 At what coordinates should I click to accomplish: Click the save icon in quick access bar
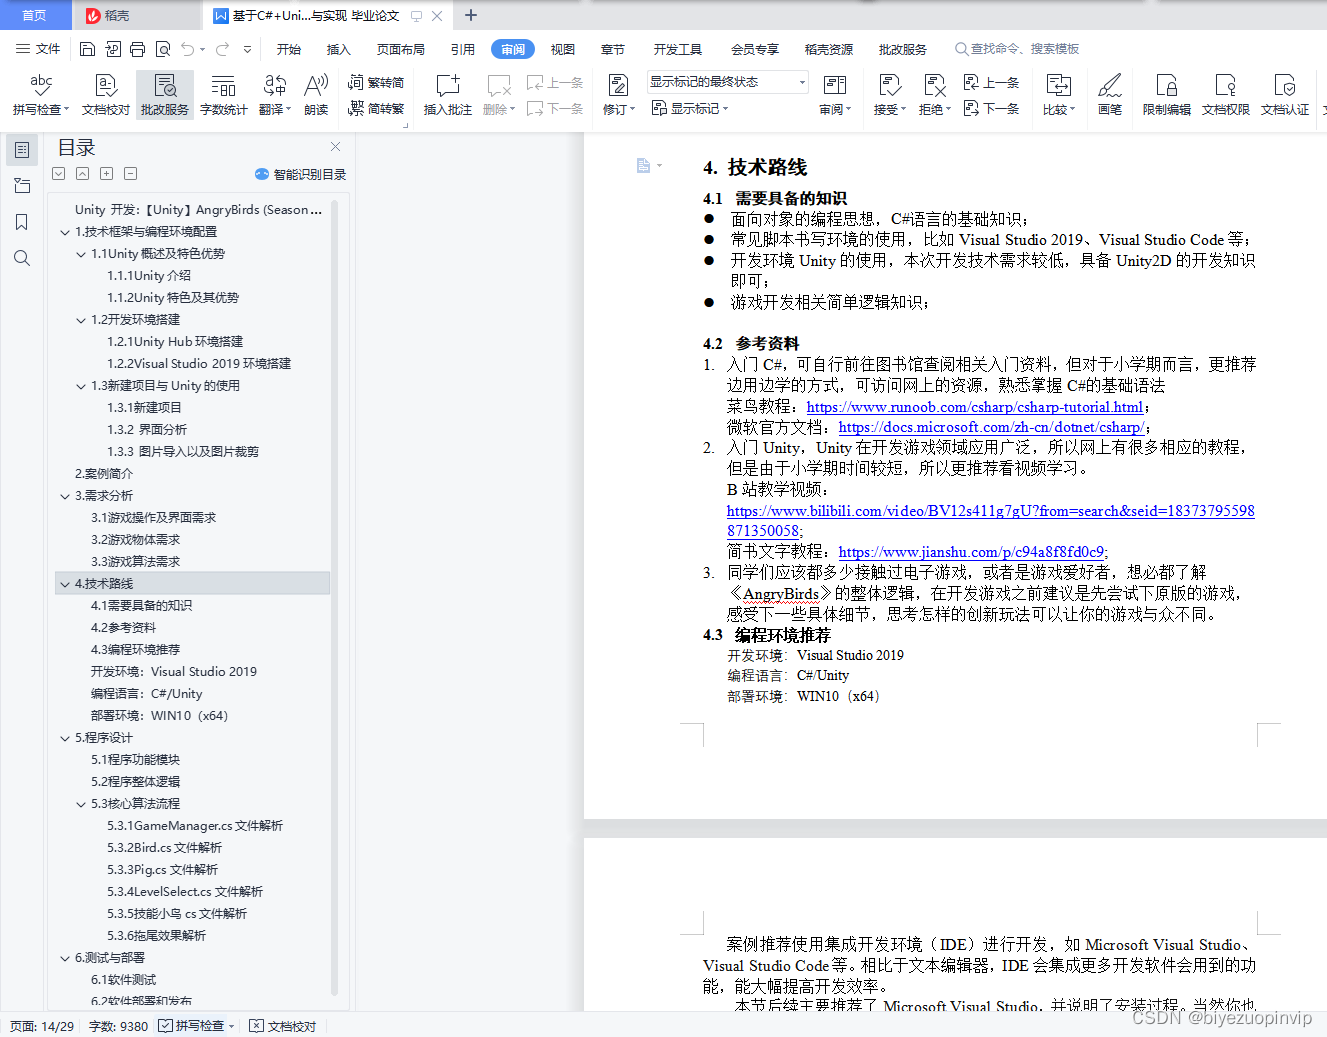pyautogui.click(x=87, y=49)
